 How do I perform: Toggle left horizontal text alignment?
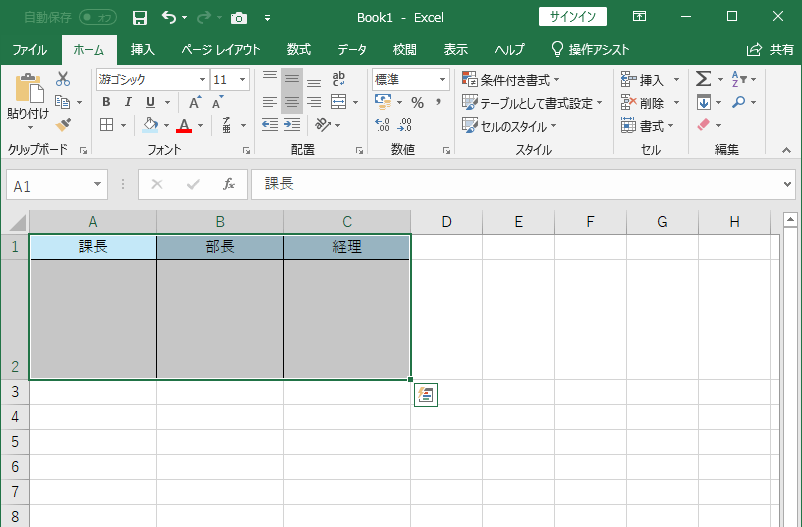tap(270, 102)
